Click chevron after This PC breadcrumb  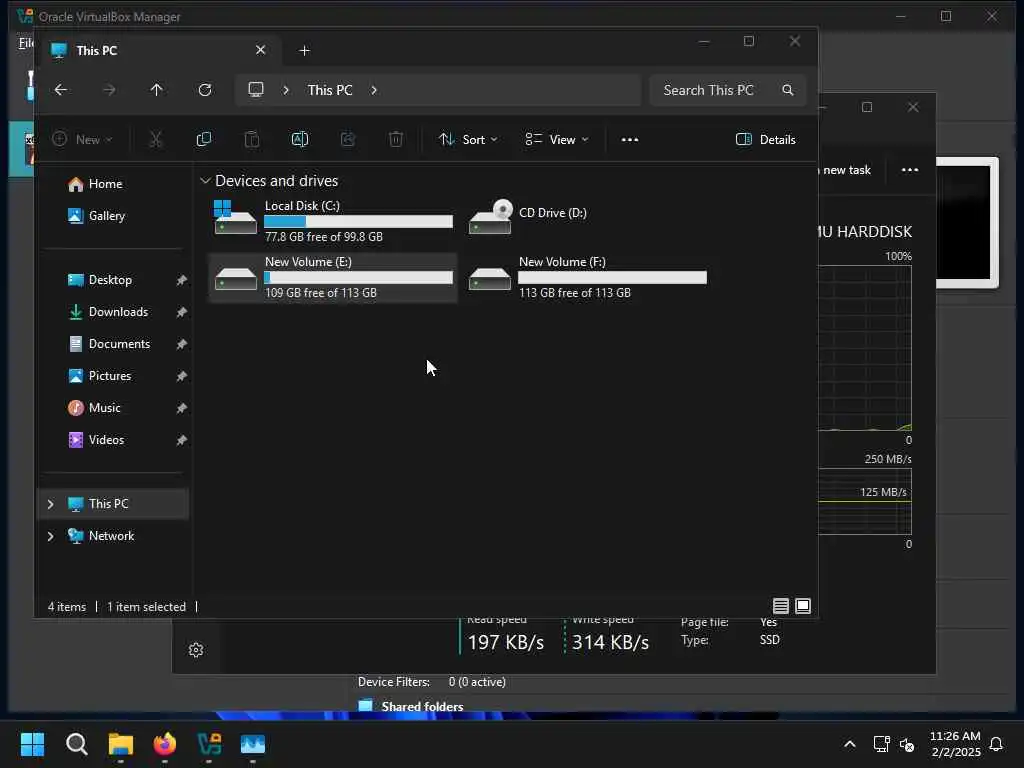[x=374, y=90]
